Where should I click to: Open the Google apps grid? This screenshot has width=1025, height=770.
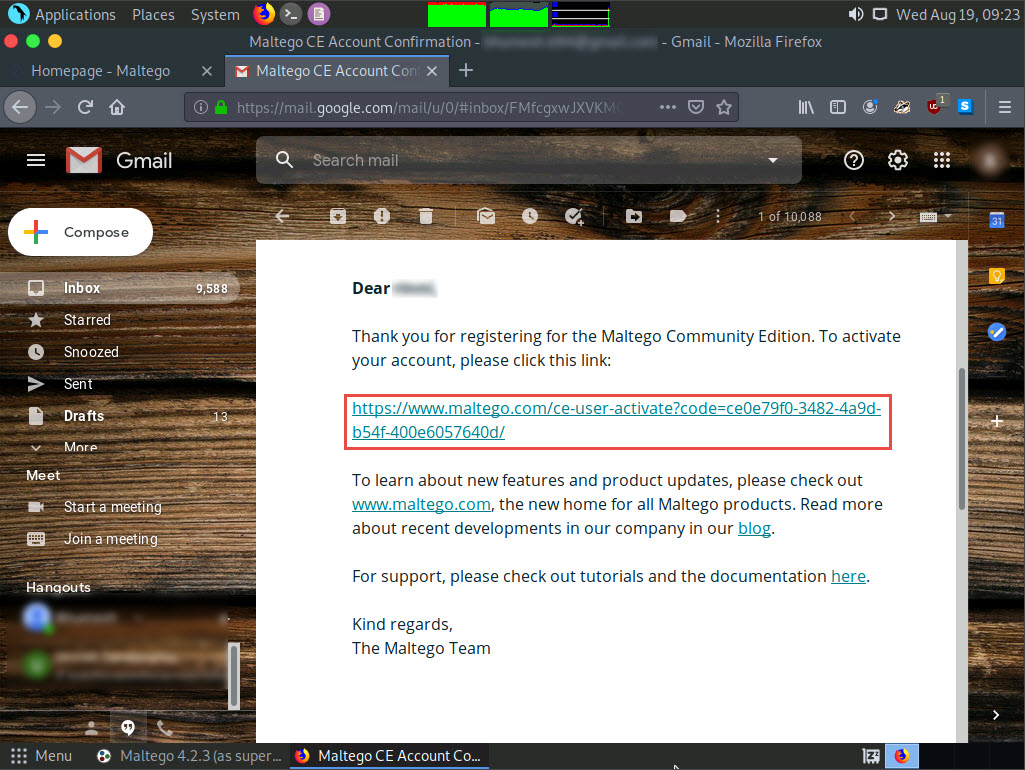[942, 160]
